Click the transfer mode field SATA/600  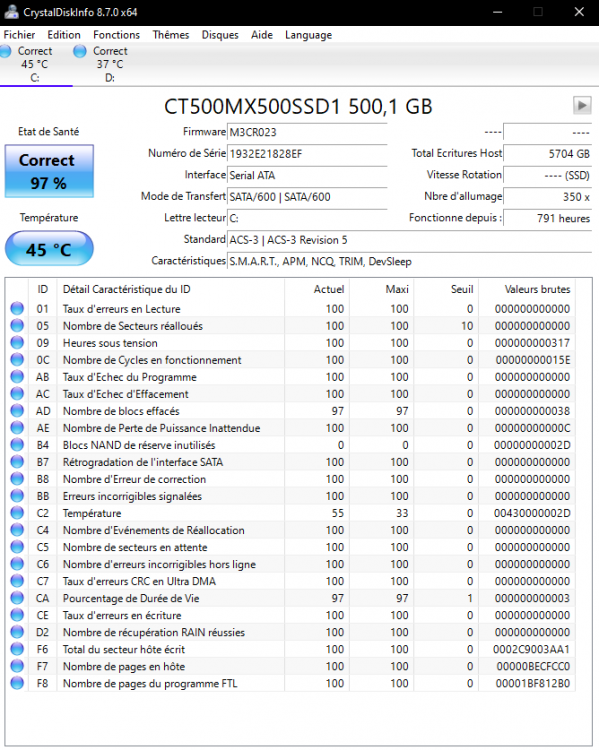point(307,197)
